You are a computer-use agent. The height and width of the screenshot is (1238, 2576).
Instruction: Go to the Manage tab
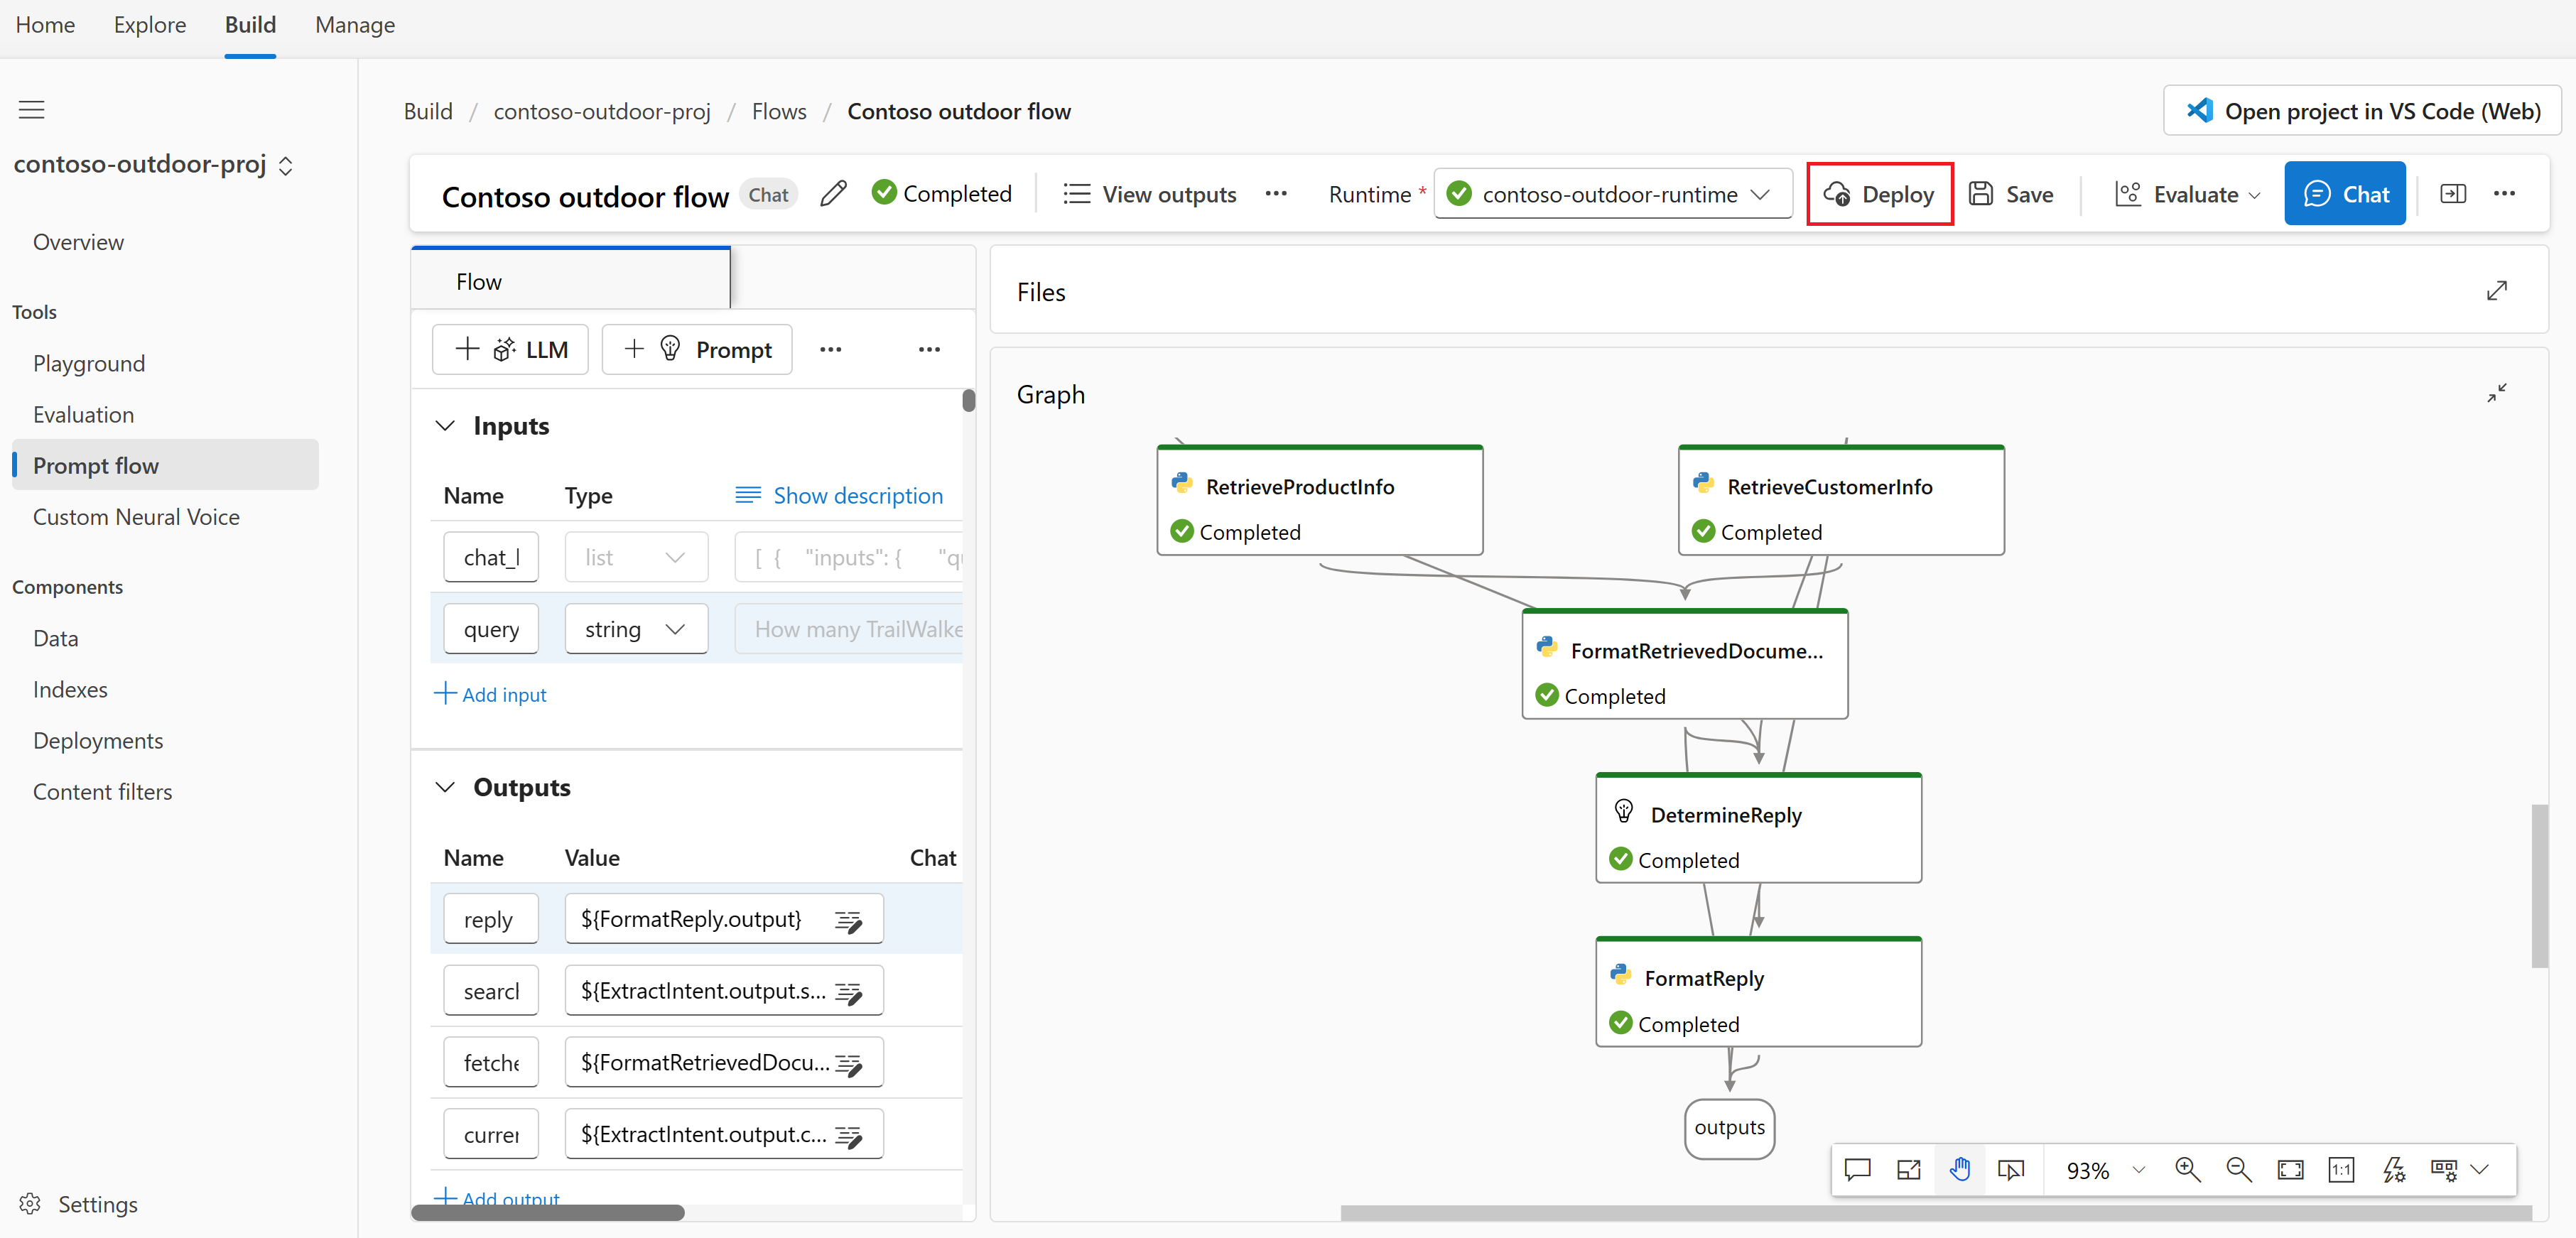click(x=355, y=25)
